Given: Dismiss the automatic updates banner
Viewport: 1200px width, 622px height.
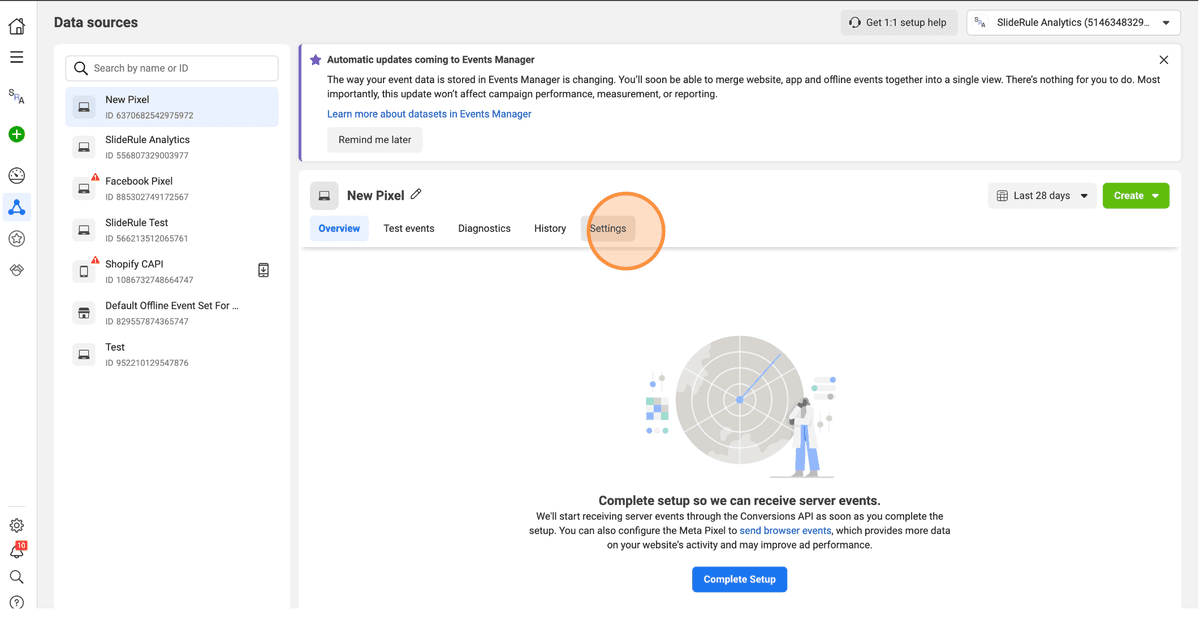Looking at the screenshot, I should 1163,60.
